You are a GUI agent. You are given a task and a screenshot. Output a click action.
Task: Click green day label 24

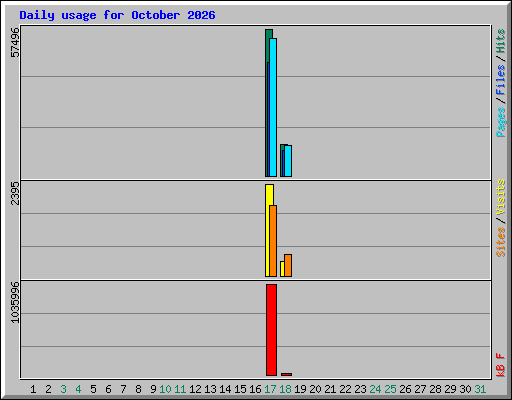tap(375, 389)
